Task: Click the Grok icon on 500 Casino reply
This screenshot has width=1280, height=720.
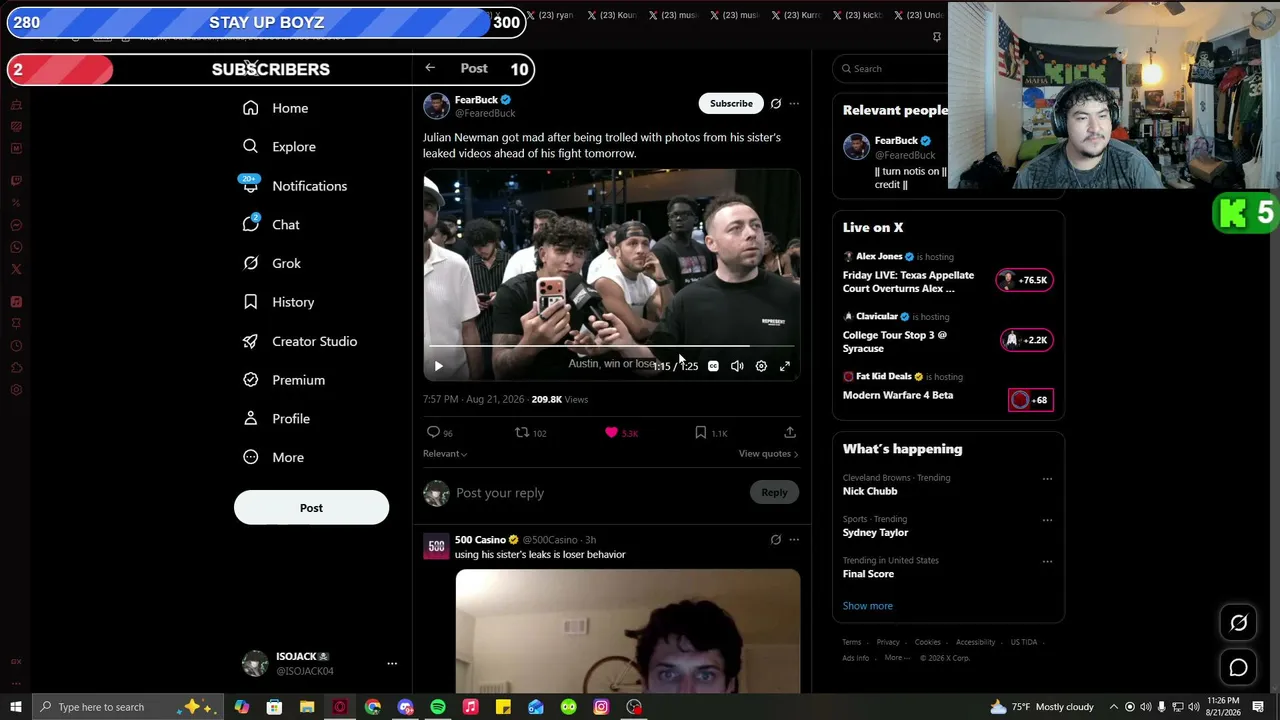Action: 776,540
